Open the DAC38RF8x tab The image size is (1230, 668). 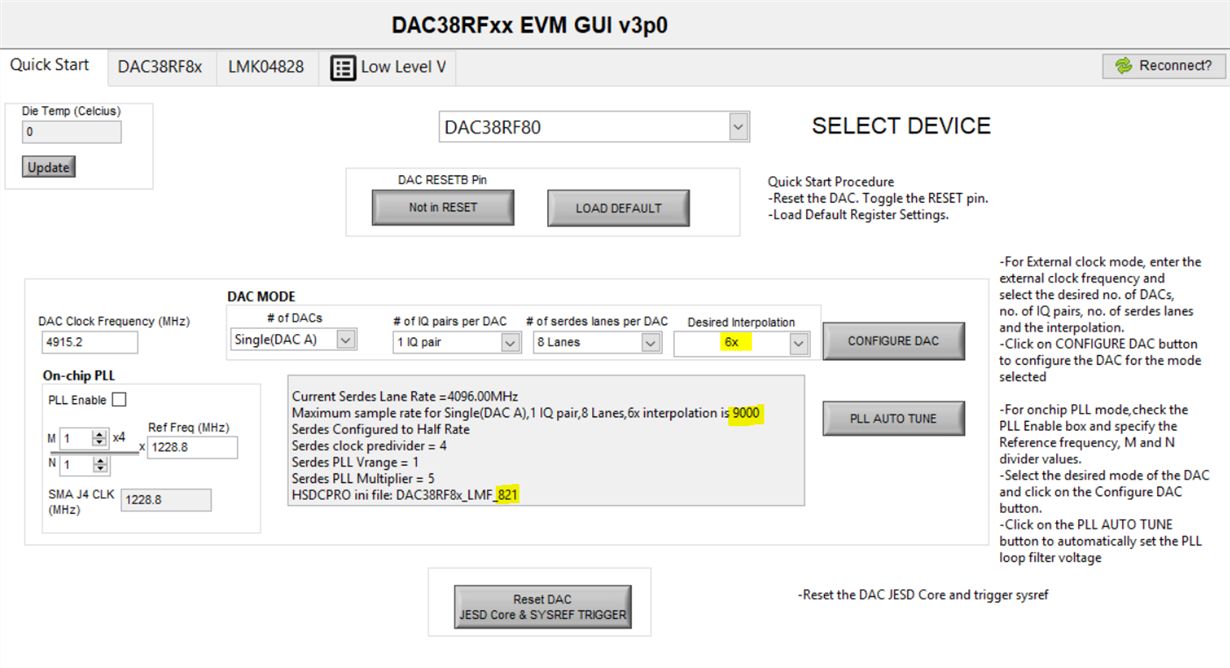click(x=160, y=67)
